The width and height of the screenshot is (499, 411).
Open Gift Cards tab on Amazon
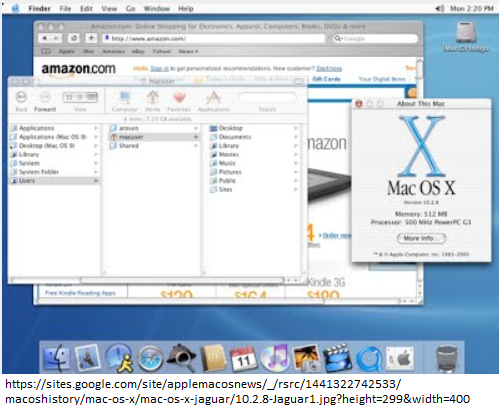pos(326,79)
